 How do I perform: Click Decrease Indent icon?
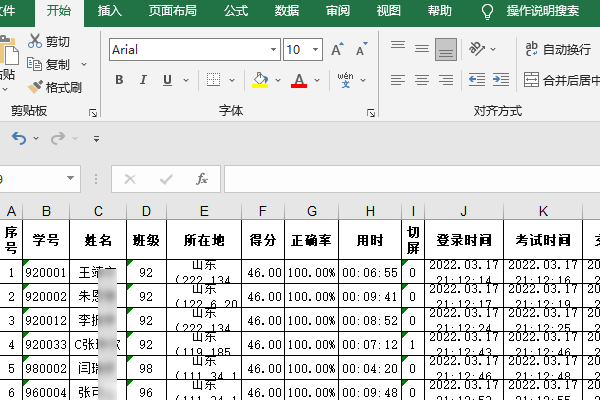(x=477, y=80)
